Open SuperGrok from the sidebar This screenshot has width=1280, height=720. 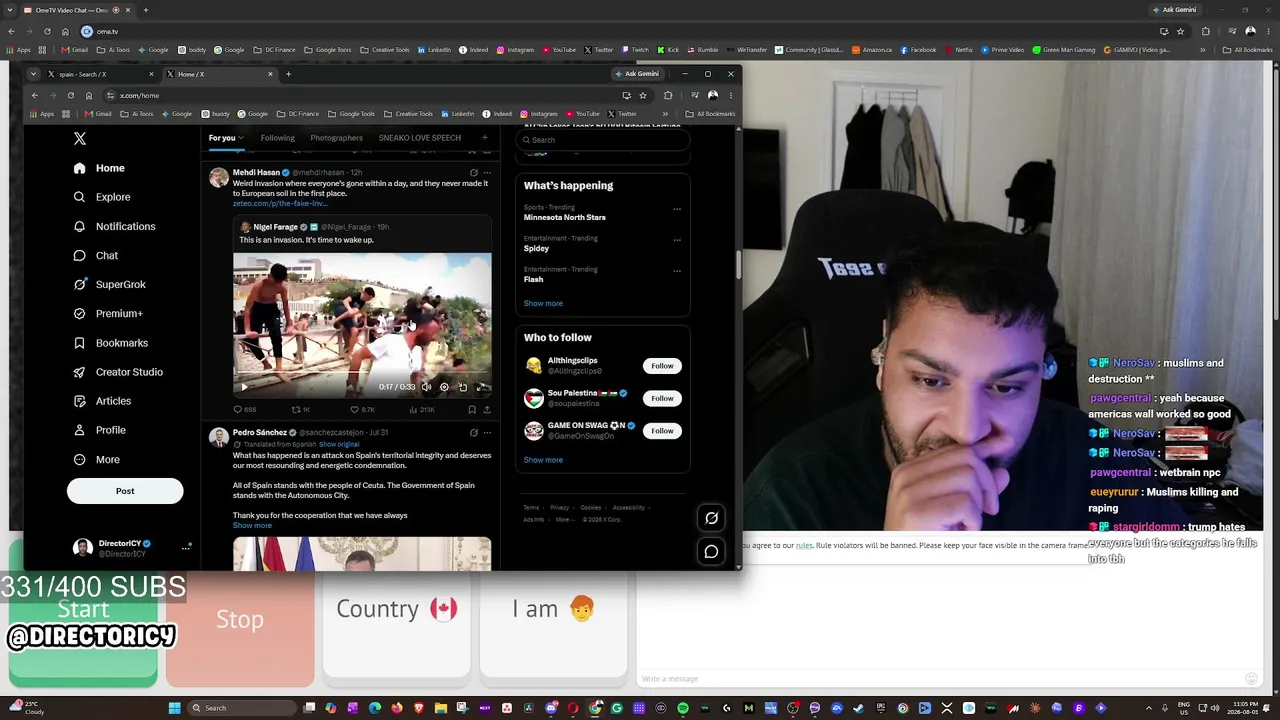coord(110,284)
